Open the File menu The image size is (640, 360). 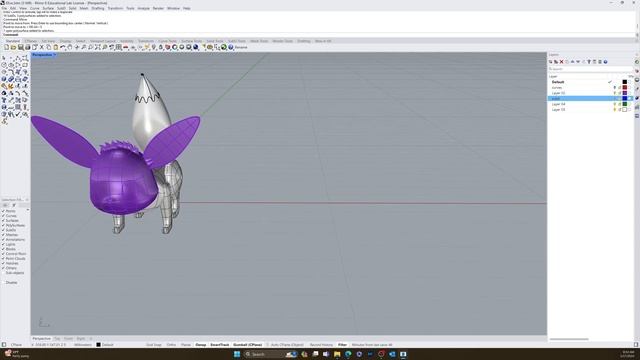click(4, 8)
